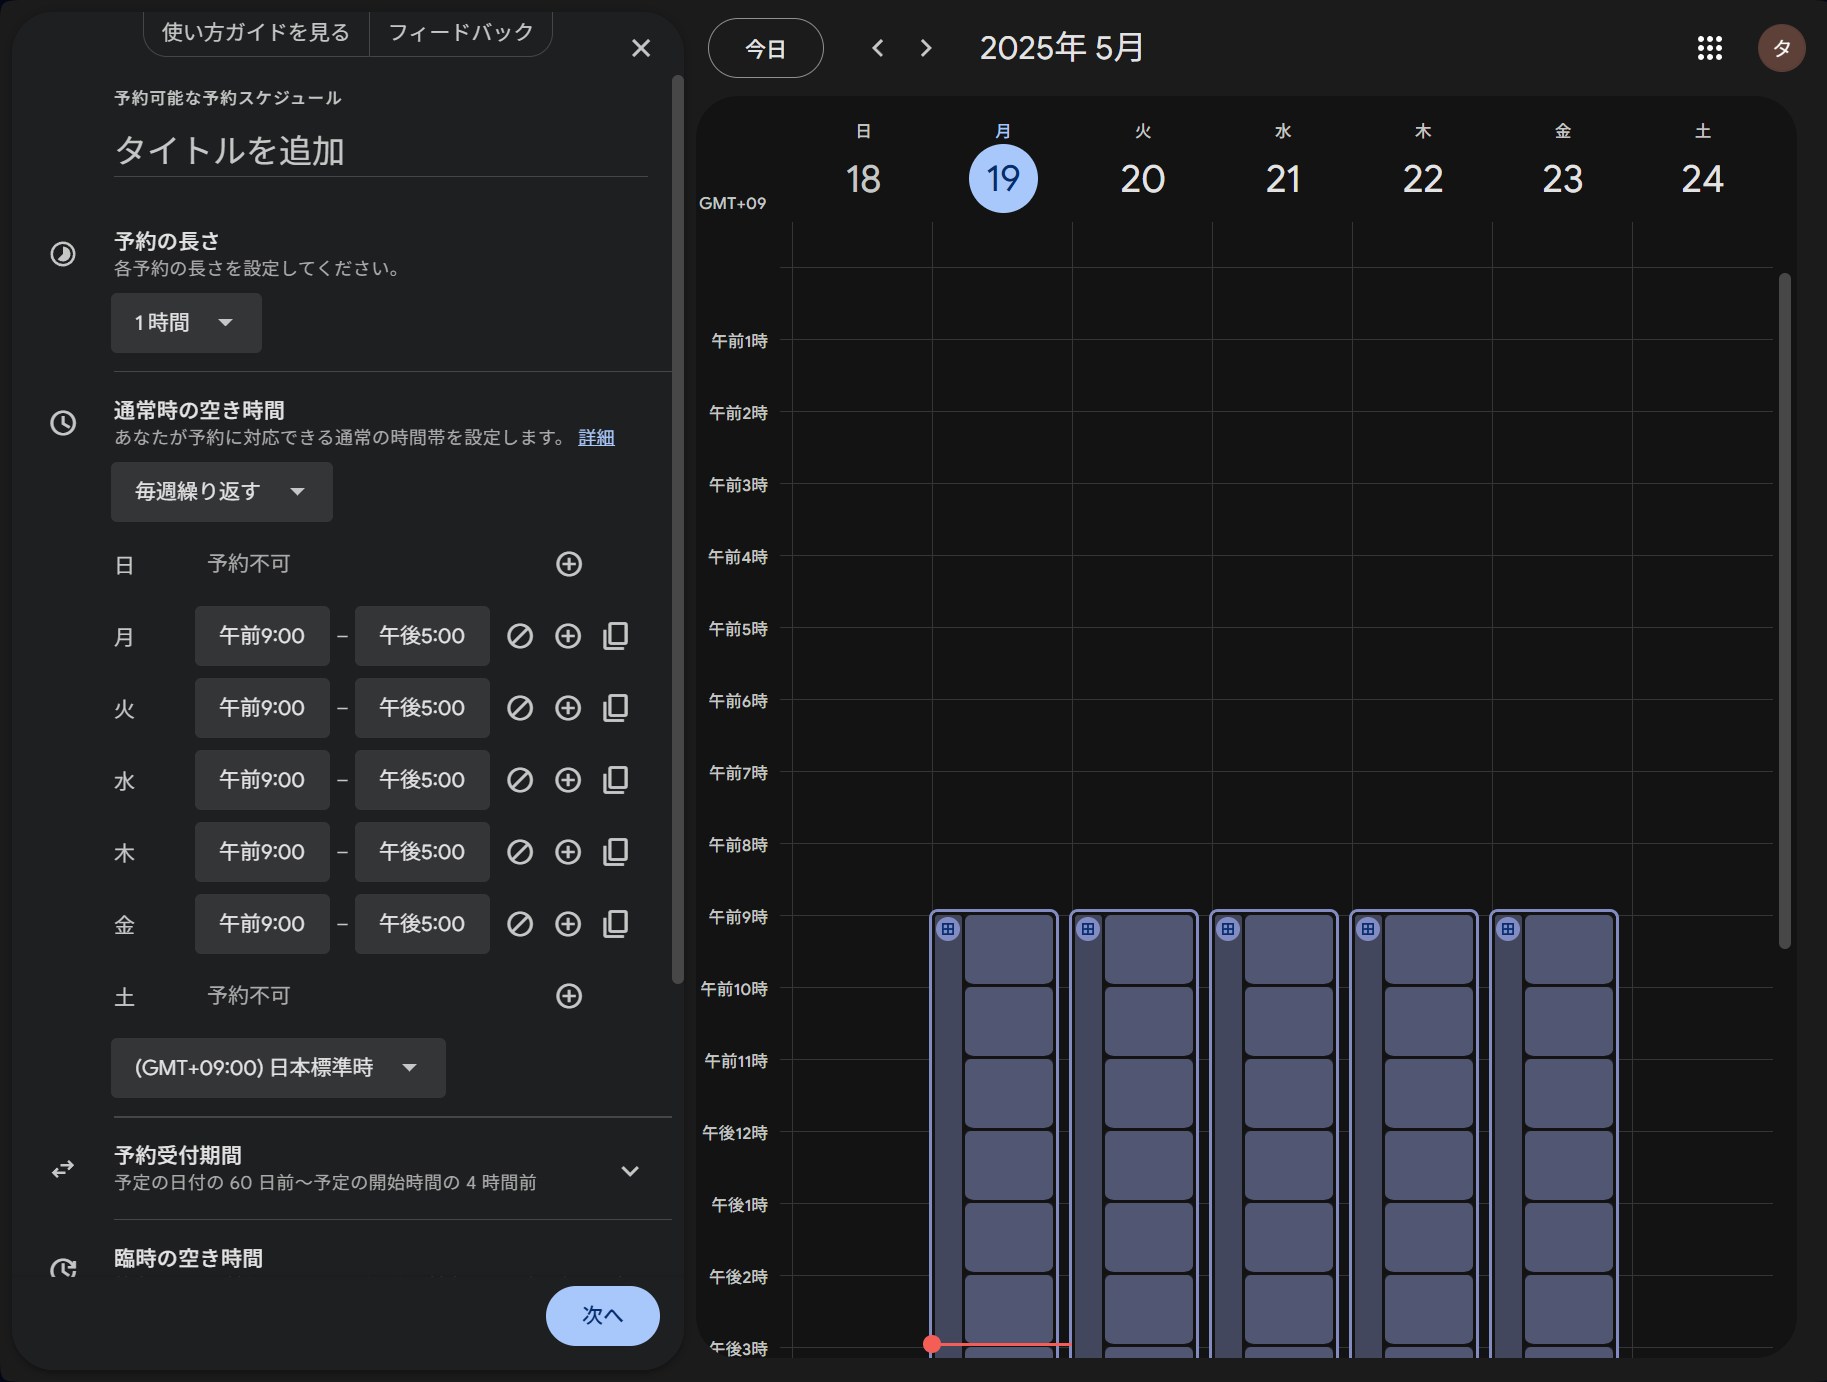The height and width of the screenshot is (1382, 1827).
Task: Open the 詳細 link
Action: click(596, 438)
